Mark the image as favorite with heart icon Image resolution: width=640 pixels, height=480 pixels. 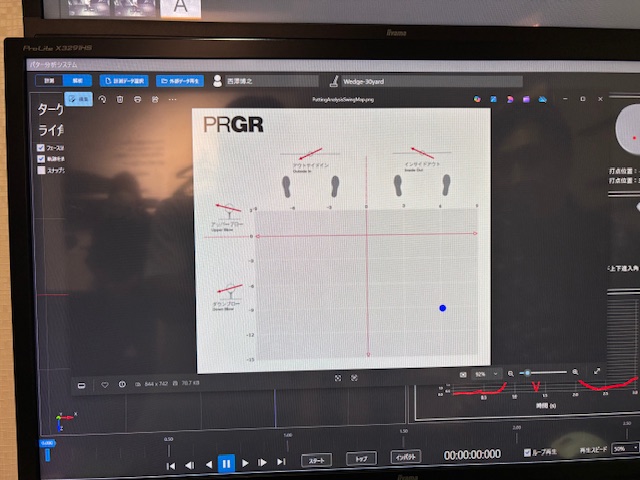105,385
